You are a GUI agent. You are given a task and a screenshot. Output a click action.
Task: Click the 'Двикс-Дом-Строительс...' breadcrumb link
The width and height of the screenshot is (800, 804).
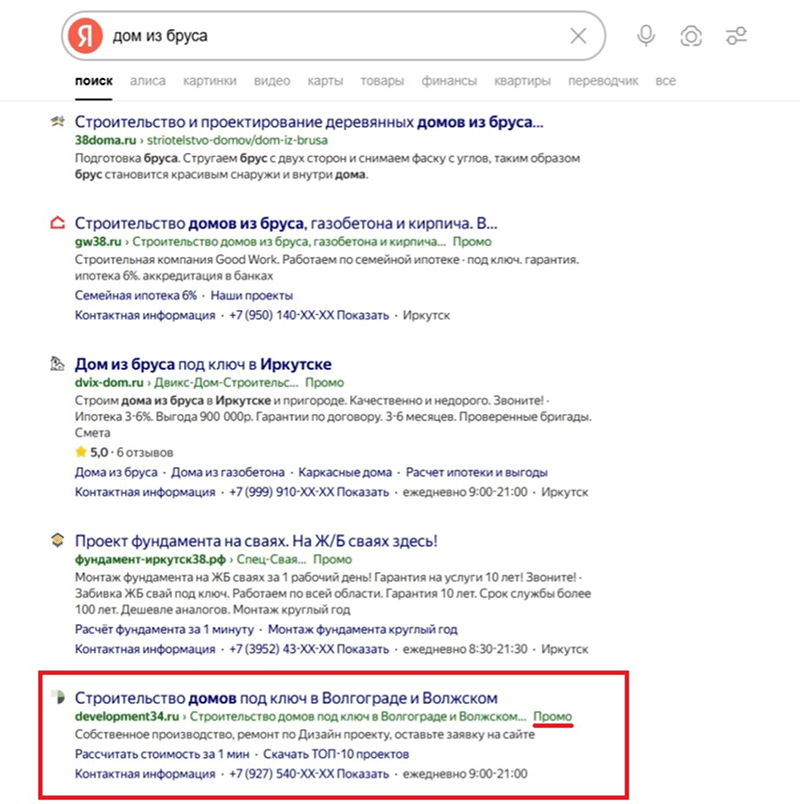(x=226, y=383)
